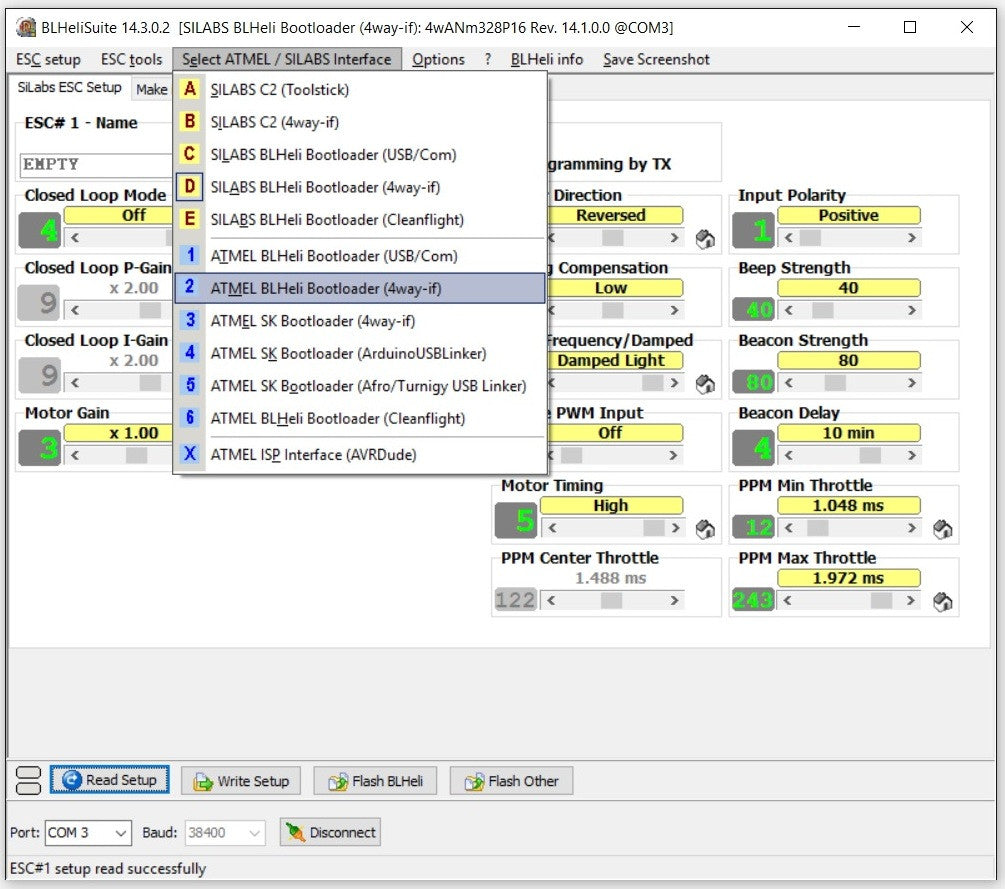
Task: Click the home icon beside PPM Min Throttle
Action: pos(942,529)
